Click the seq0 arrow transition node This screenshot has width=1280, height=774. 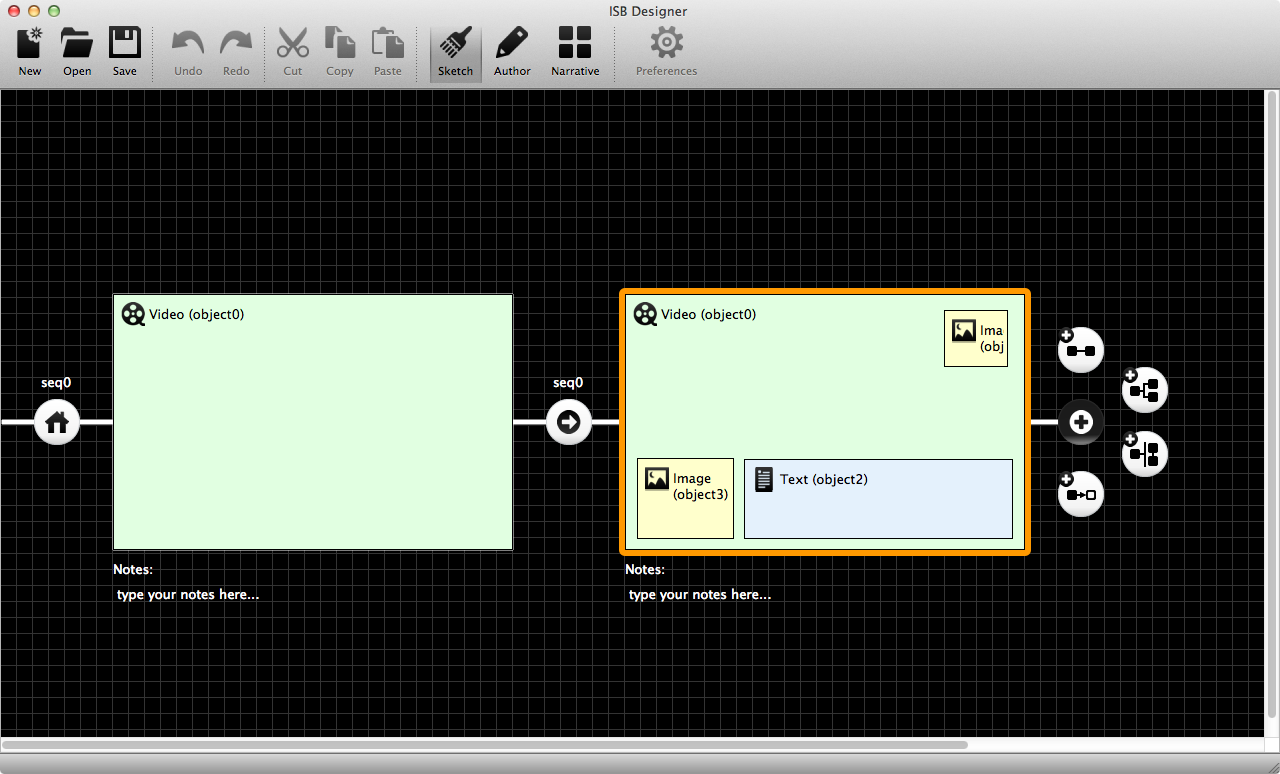[x=569, y=422]
